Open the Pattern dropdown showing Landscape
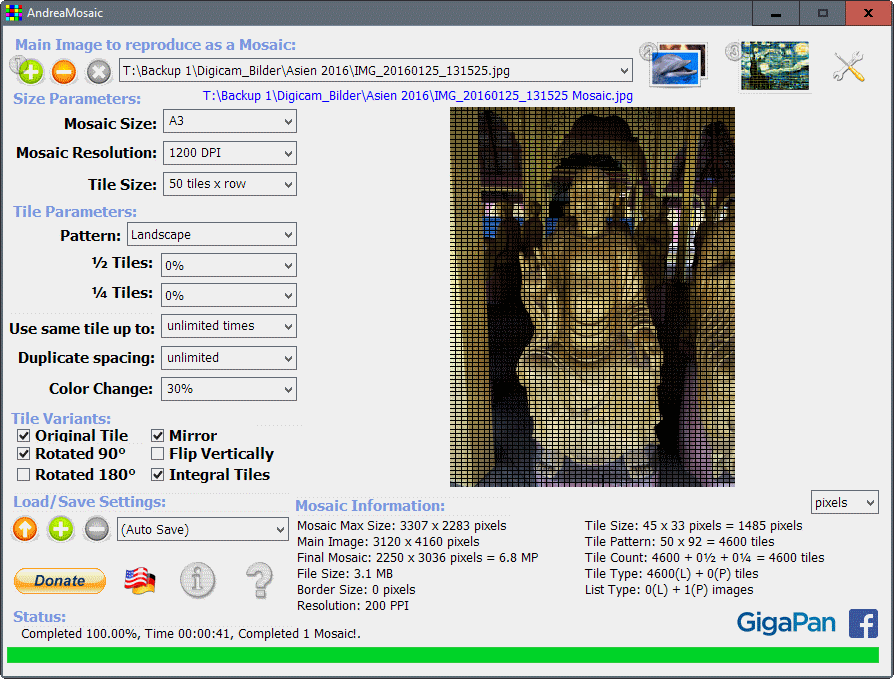This screenshot has width=894, height=679. (212, 235)
